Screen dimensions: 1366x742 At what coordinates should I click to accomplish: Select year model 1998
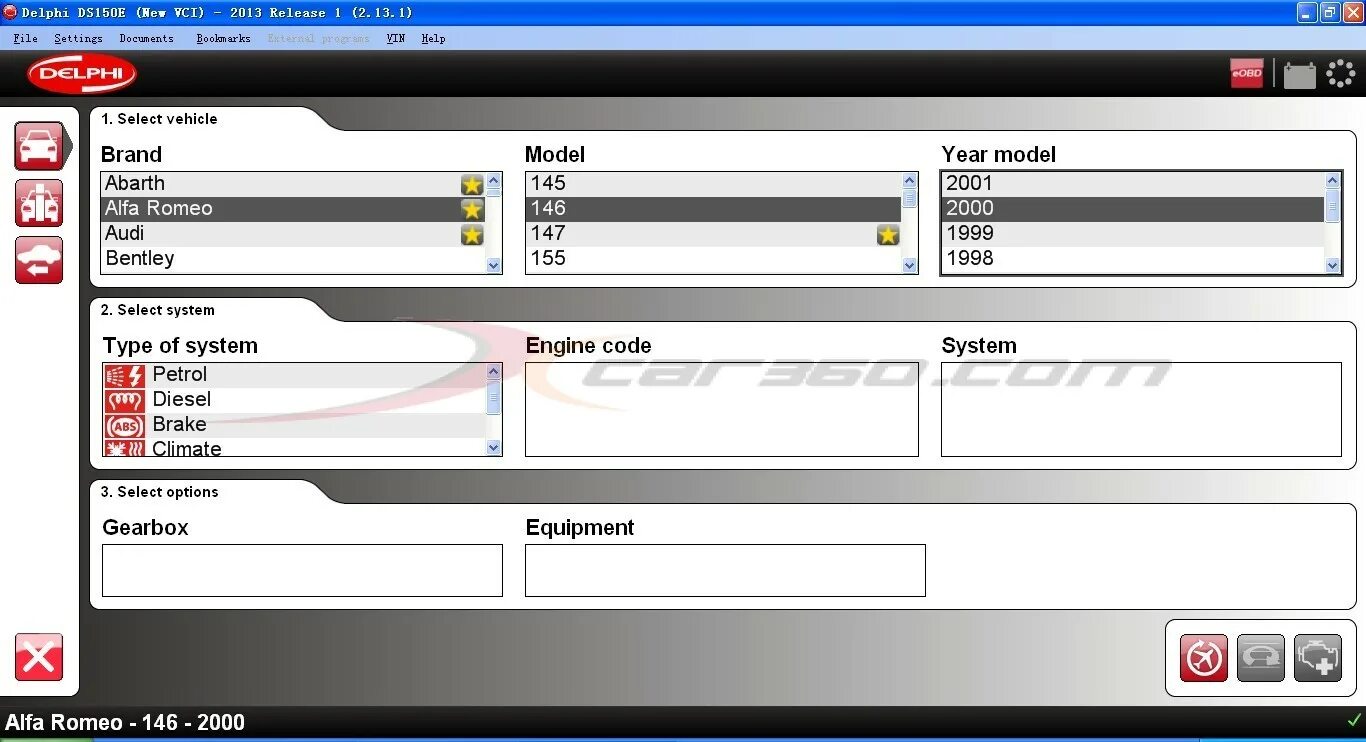pyautogui.click(x=1133, y=259)
